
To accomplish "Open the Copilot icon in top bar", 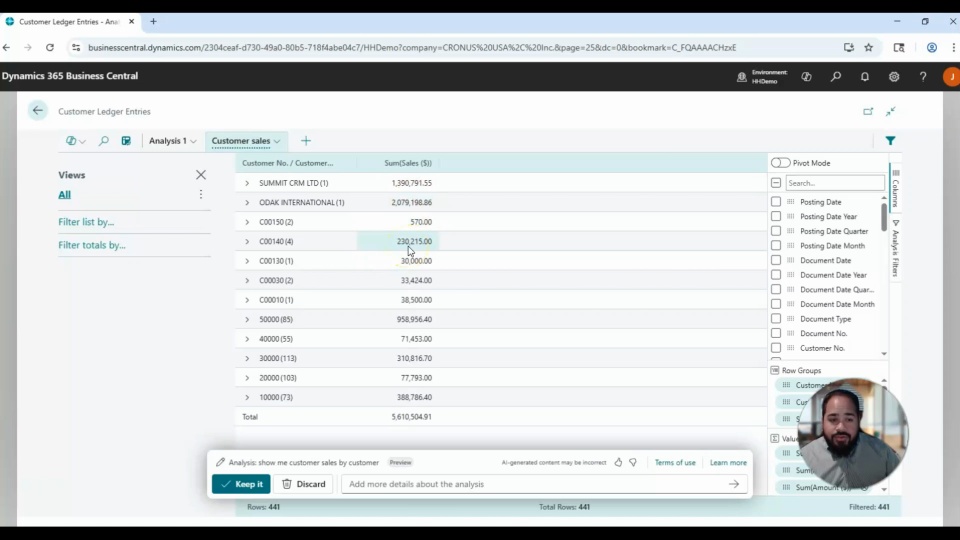I will click(806, 77).
